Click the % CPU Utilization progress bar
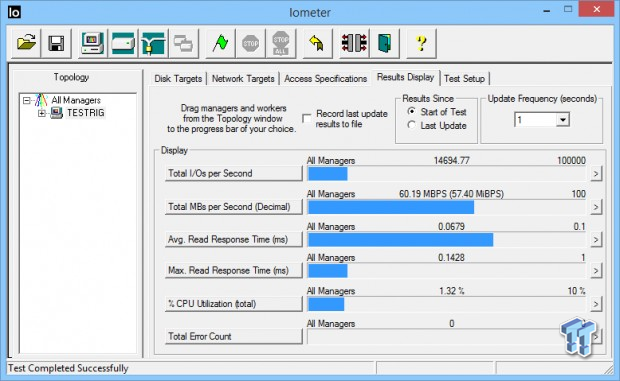 [447, 304]
